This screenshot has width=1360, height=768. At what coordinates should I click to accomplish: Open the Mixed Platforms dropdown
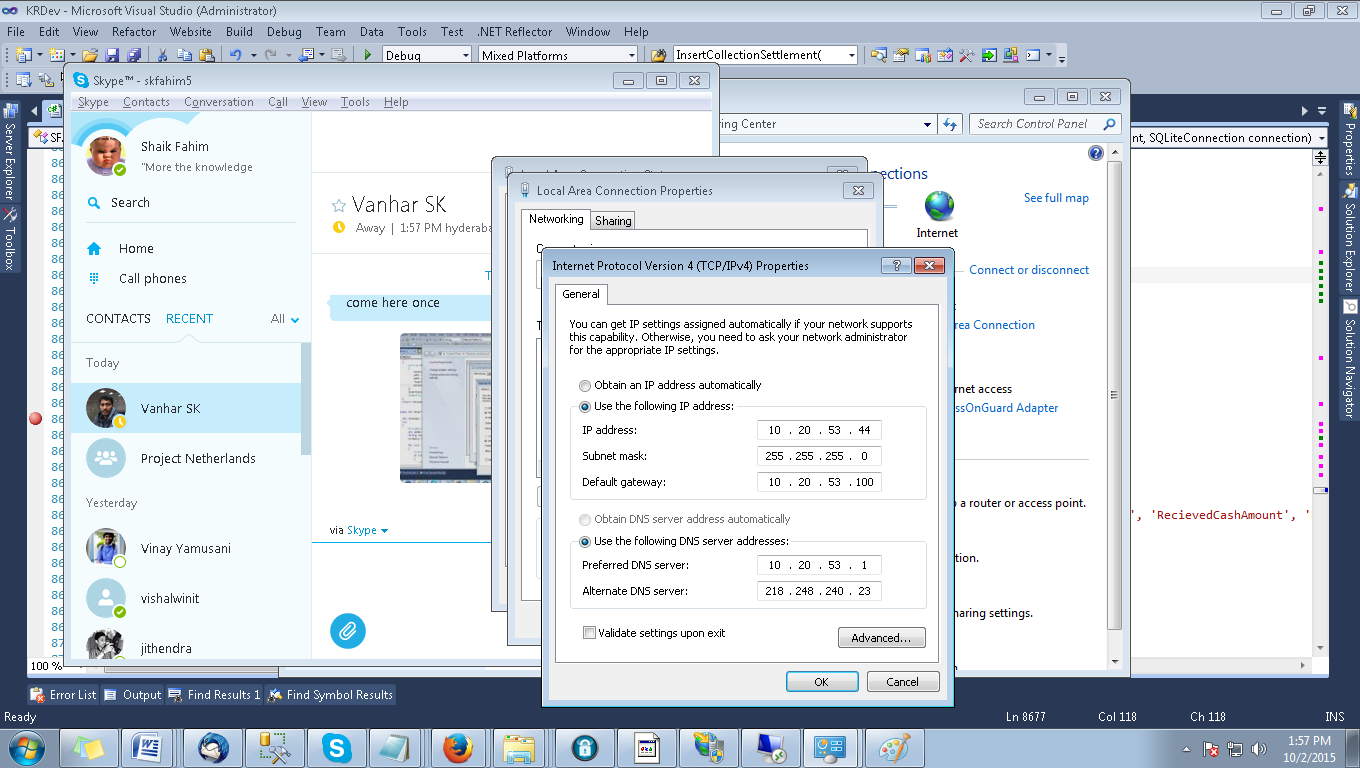point(630,55)
